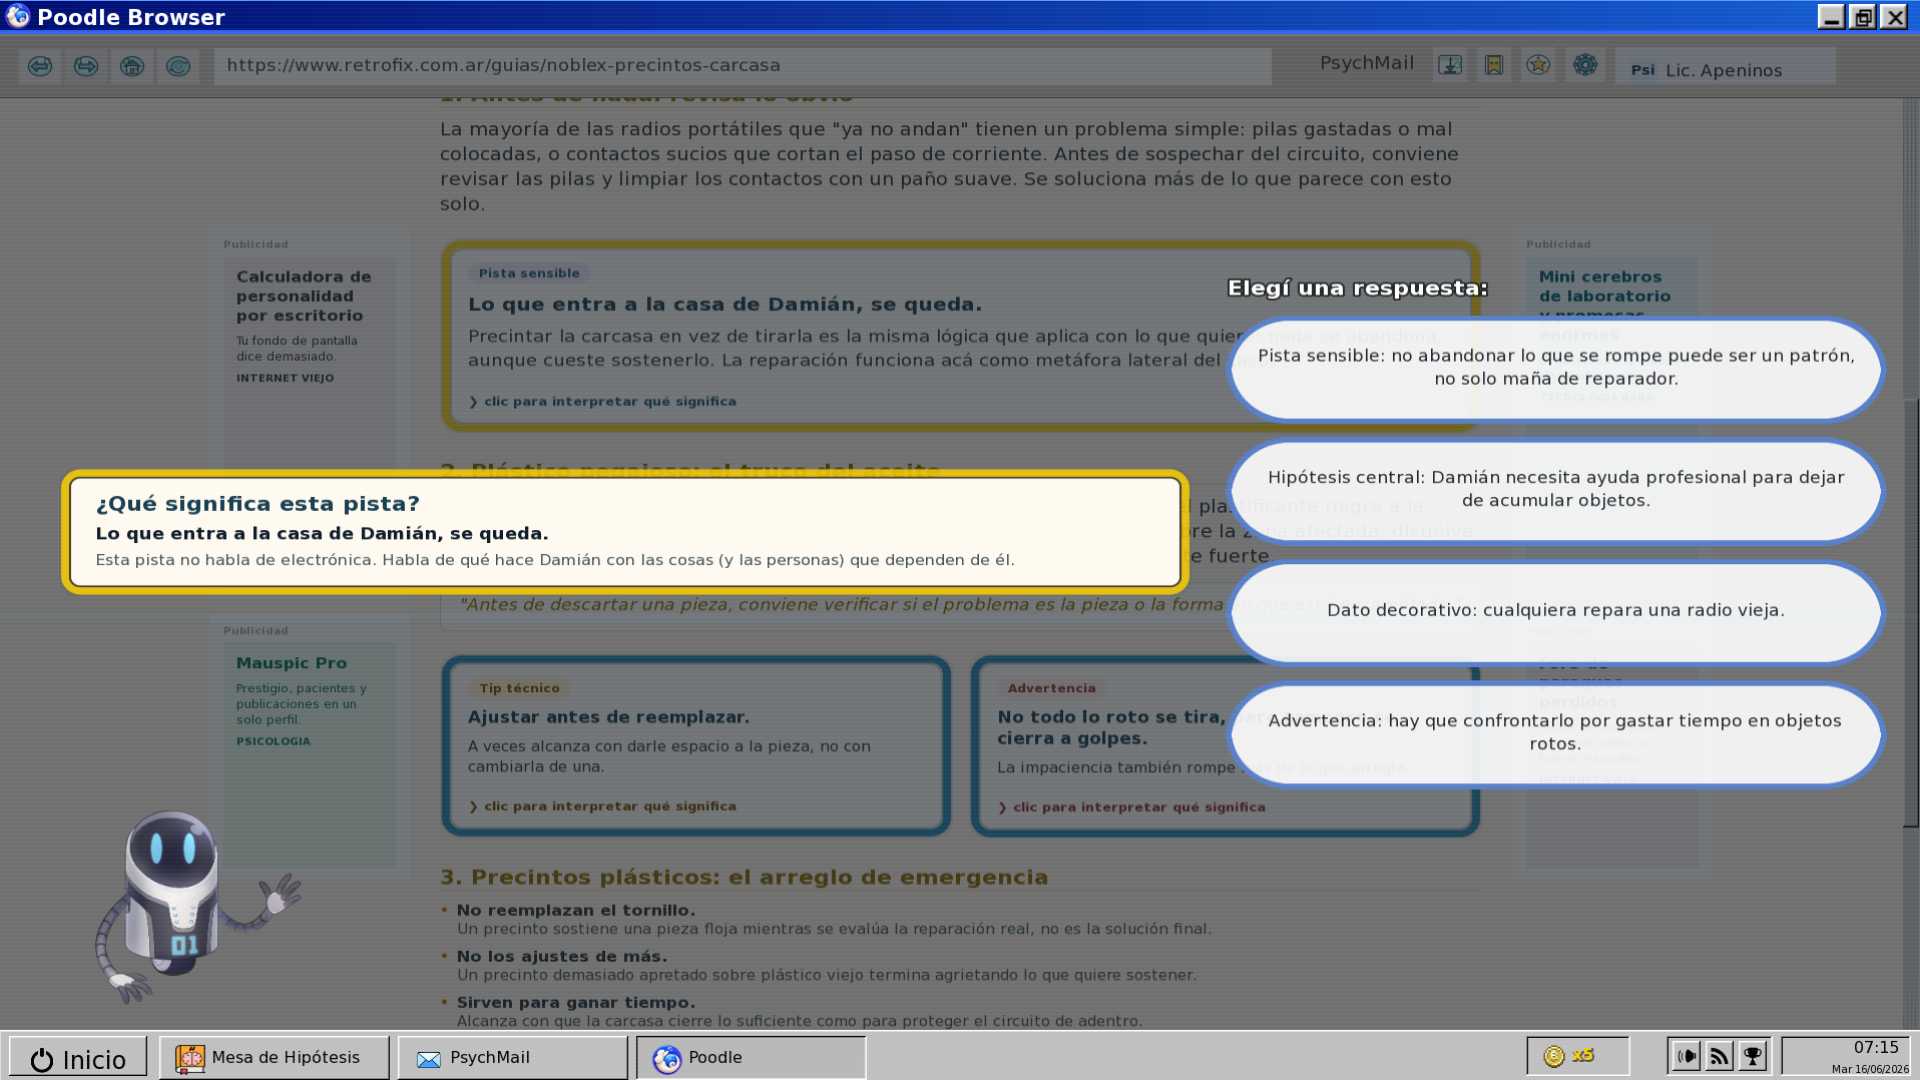Expand 'clic para interpretar' under Pista sensible card
The height and width of the screenshot is (1080, 1920).
tap(603, 402)
